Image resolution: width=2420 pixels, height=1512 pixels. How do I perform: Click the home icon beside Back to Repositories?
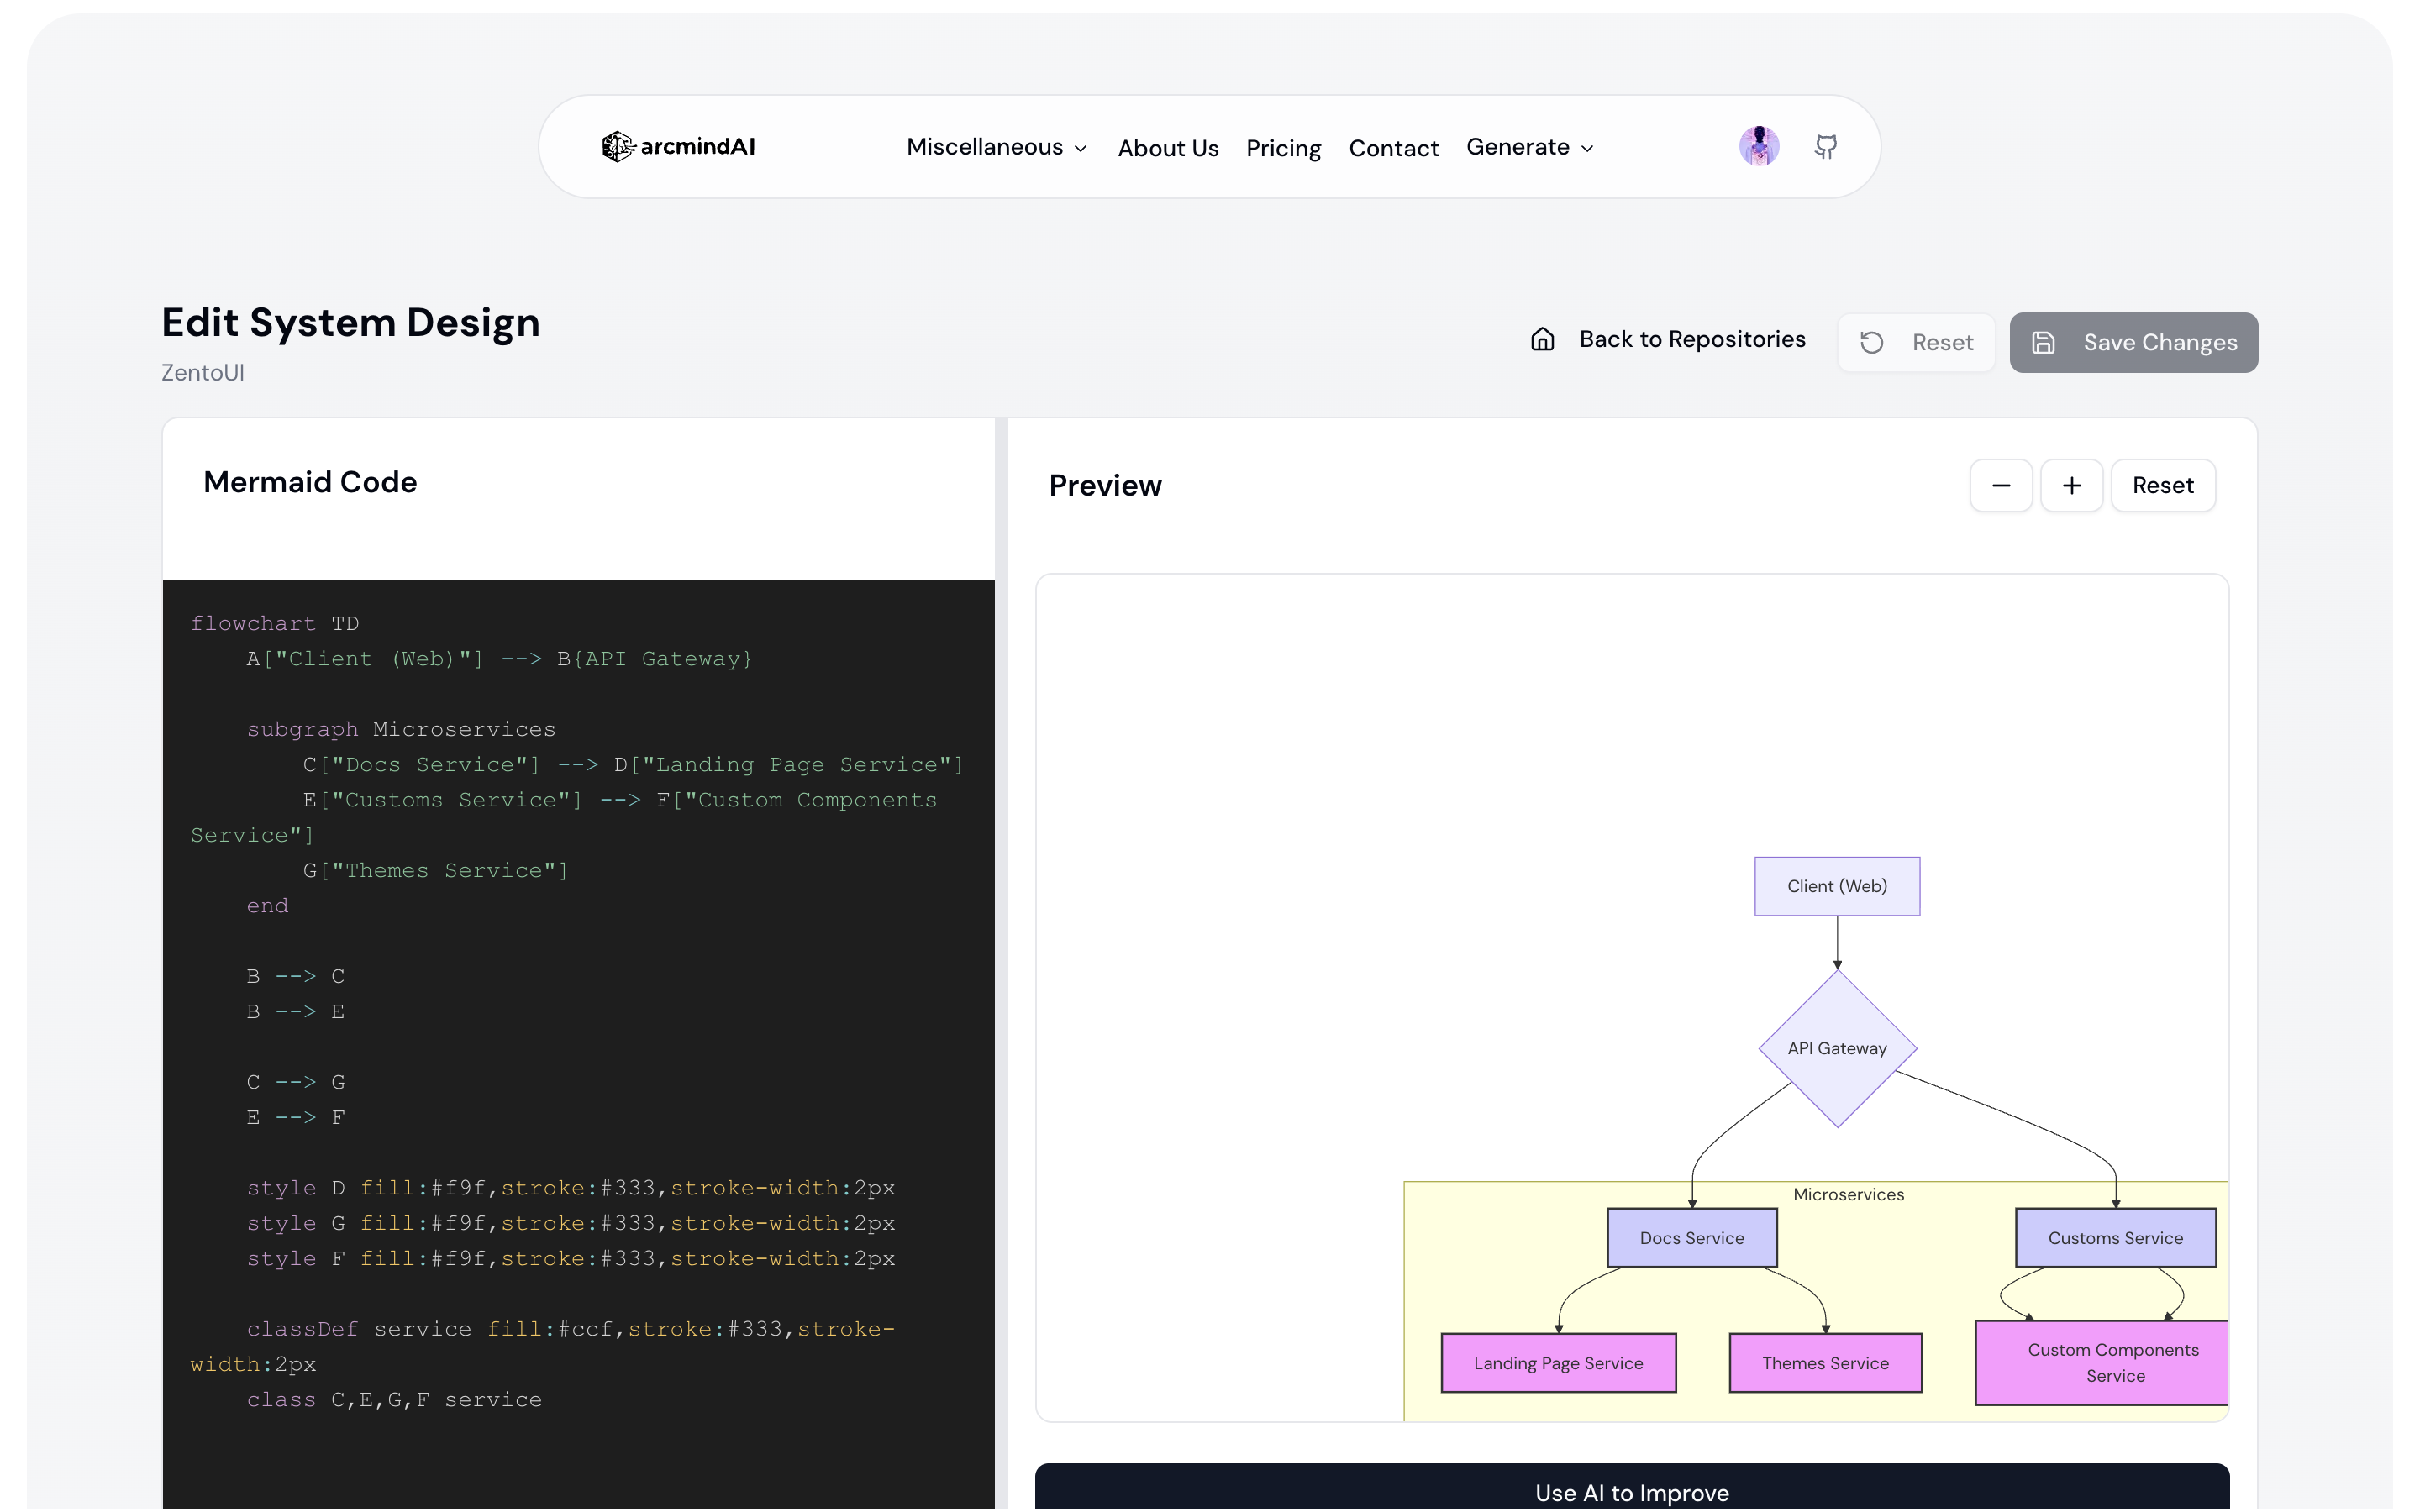[1542, 339]
